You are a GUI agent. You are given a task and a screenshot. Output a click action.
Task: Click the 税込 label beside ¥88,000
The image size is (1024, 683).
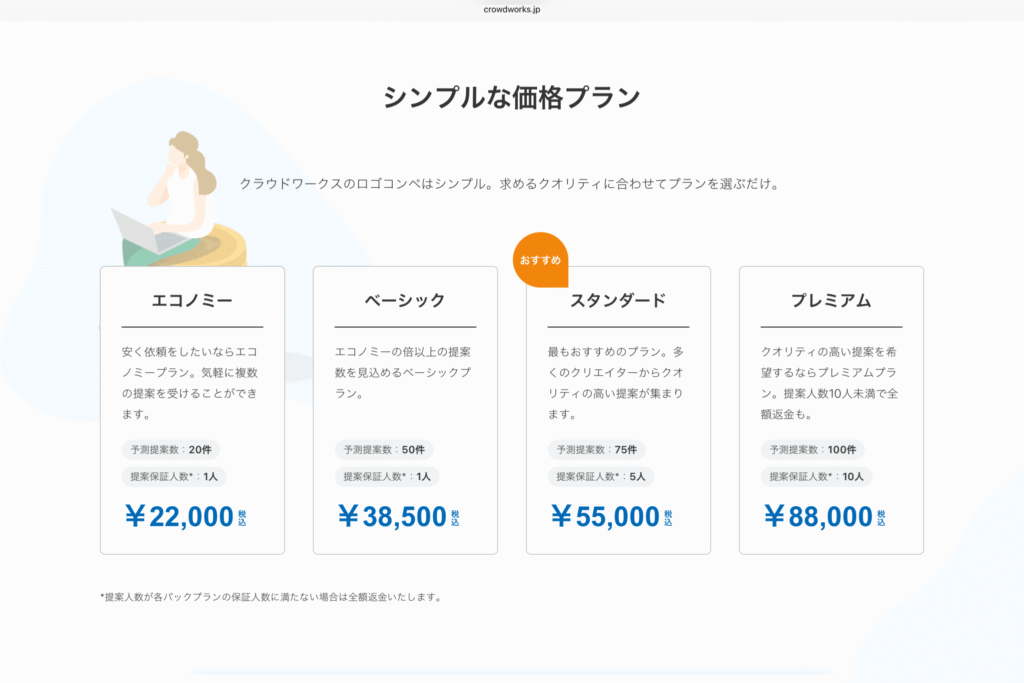tap(881, 517)
